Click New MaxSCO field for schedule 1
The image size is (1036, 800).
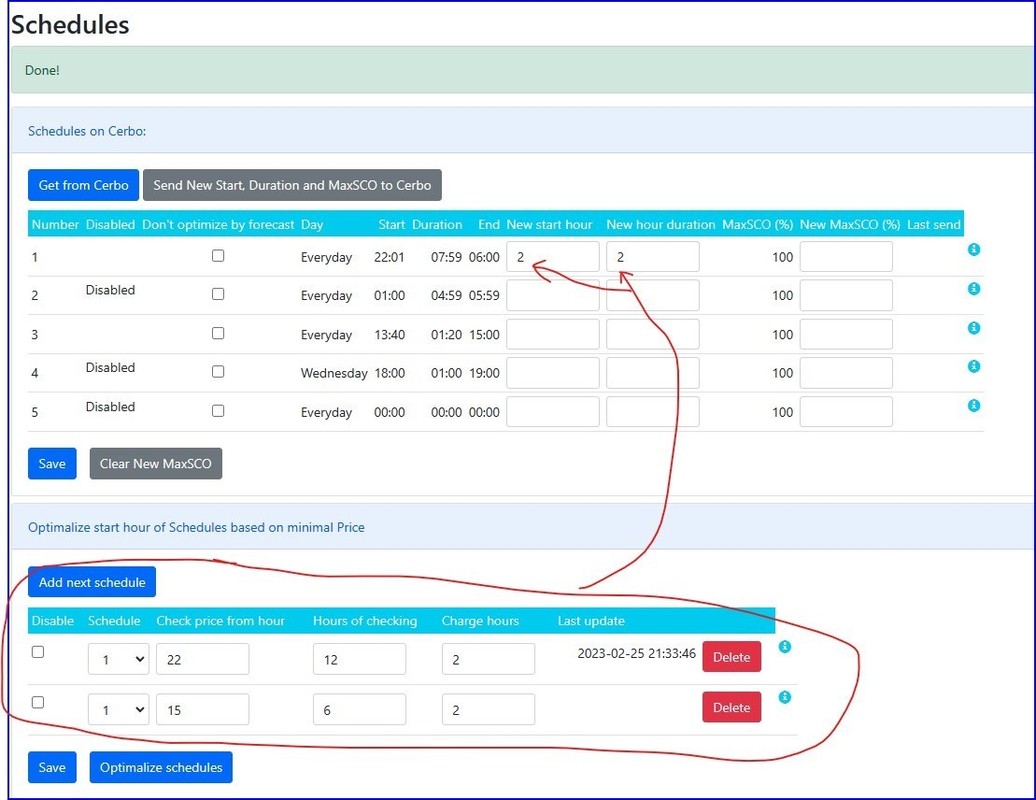846,257
